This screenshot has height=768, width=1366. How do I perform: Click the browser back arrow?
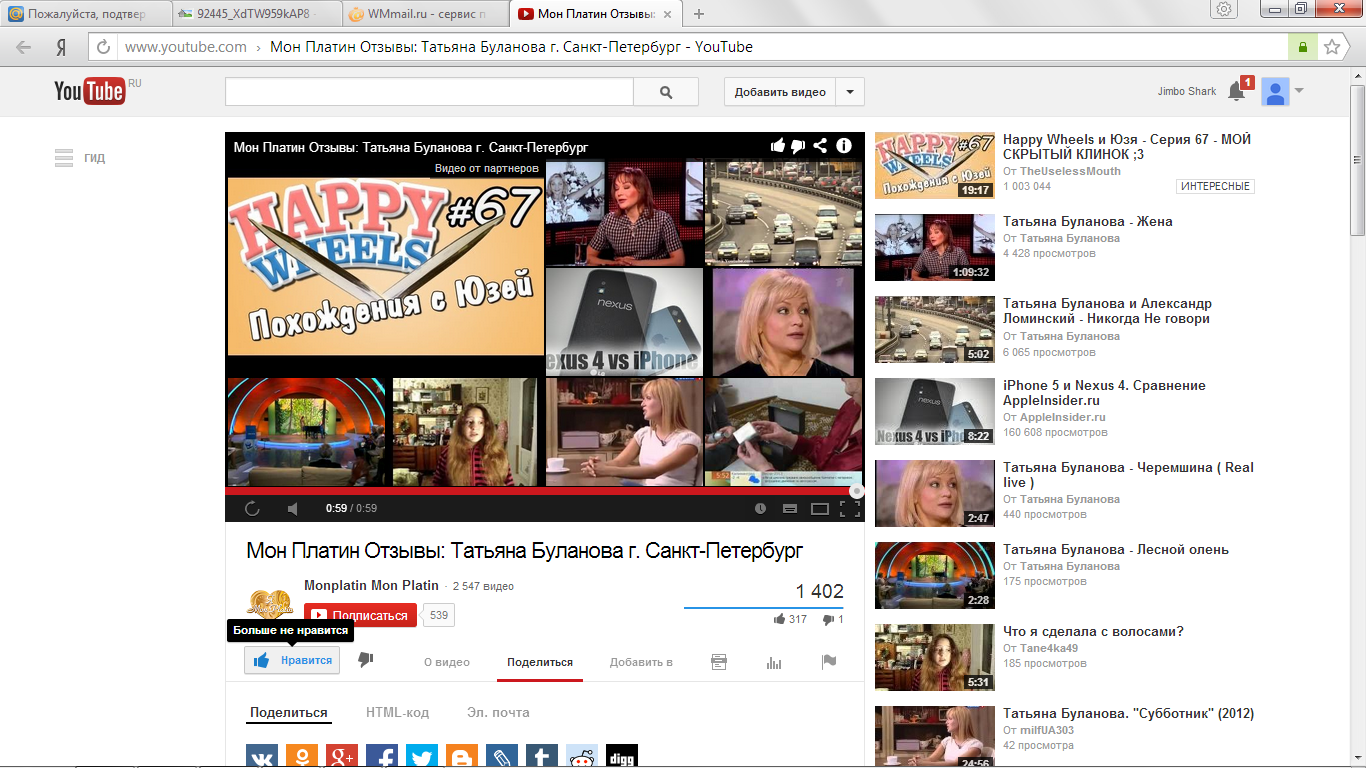tap(24, 47)
